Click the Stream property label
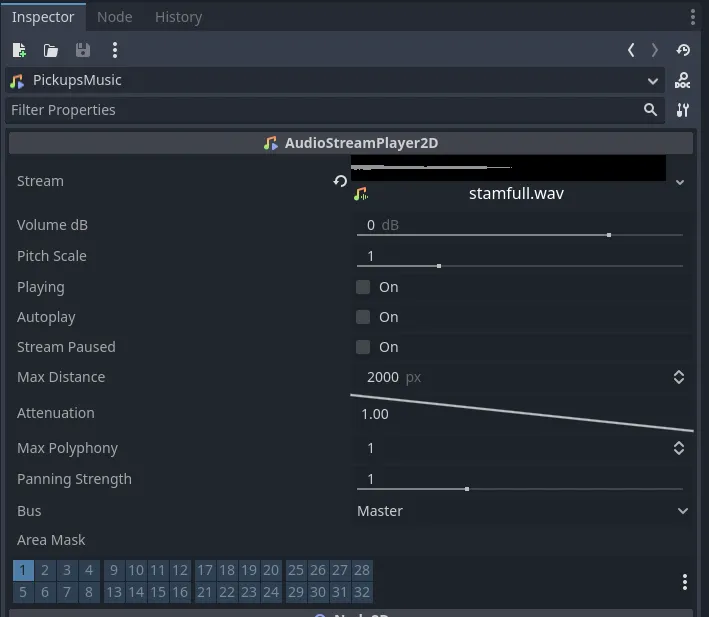 (x=40, y=181)
